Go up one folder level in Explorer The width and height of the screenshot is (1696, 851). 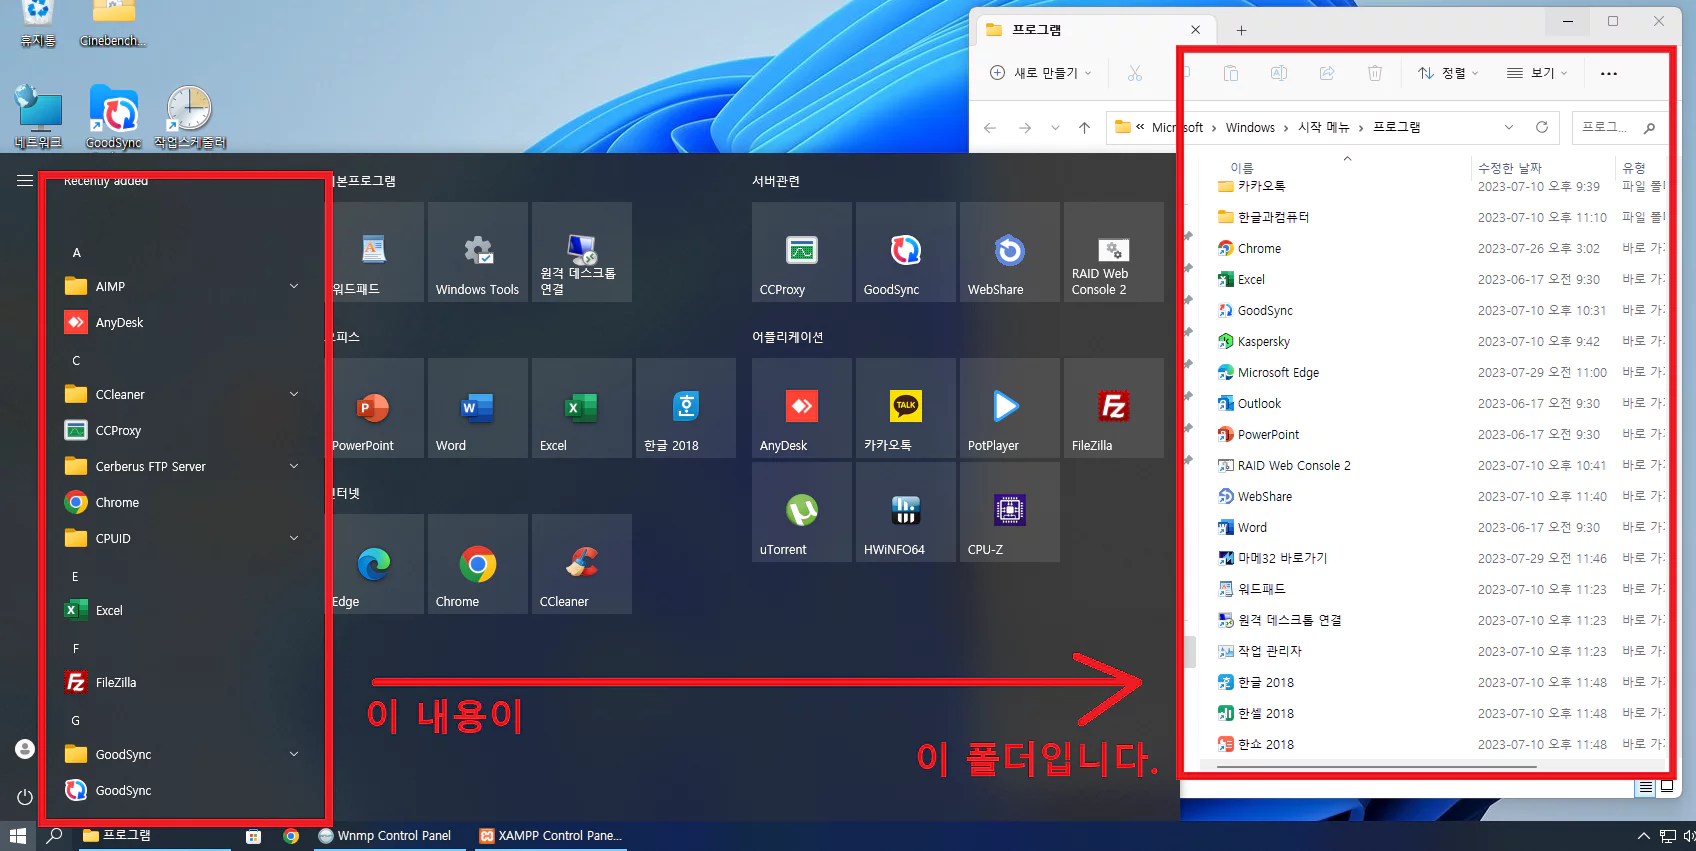pyautogui.click(x=1084, y=127)
